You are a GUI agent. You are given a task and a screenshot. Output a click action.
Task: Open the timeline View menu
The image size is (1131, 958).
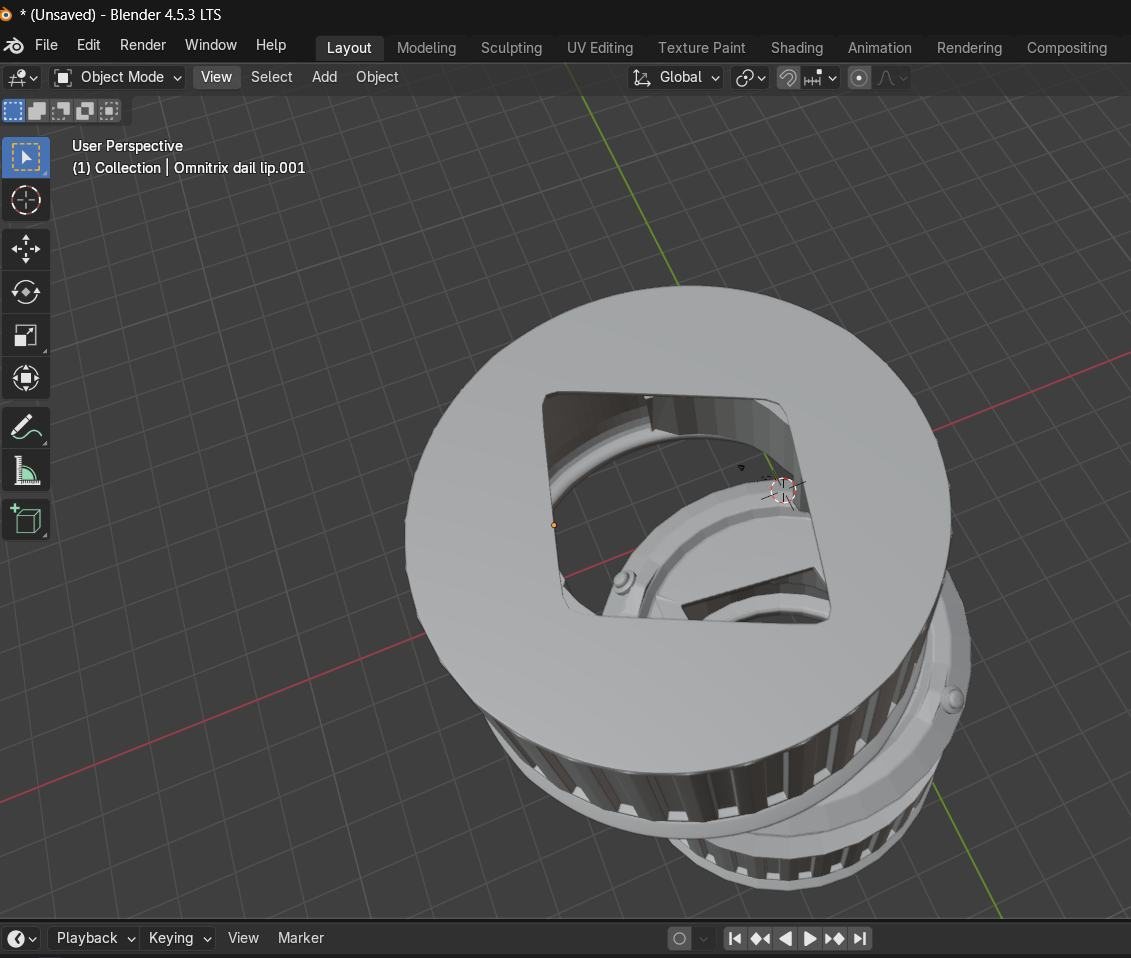(243, 938)
